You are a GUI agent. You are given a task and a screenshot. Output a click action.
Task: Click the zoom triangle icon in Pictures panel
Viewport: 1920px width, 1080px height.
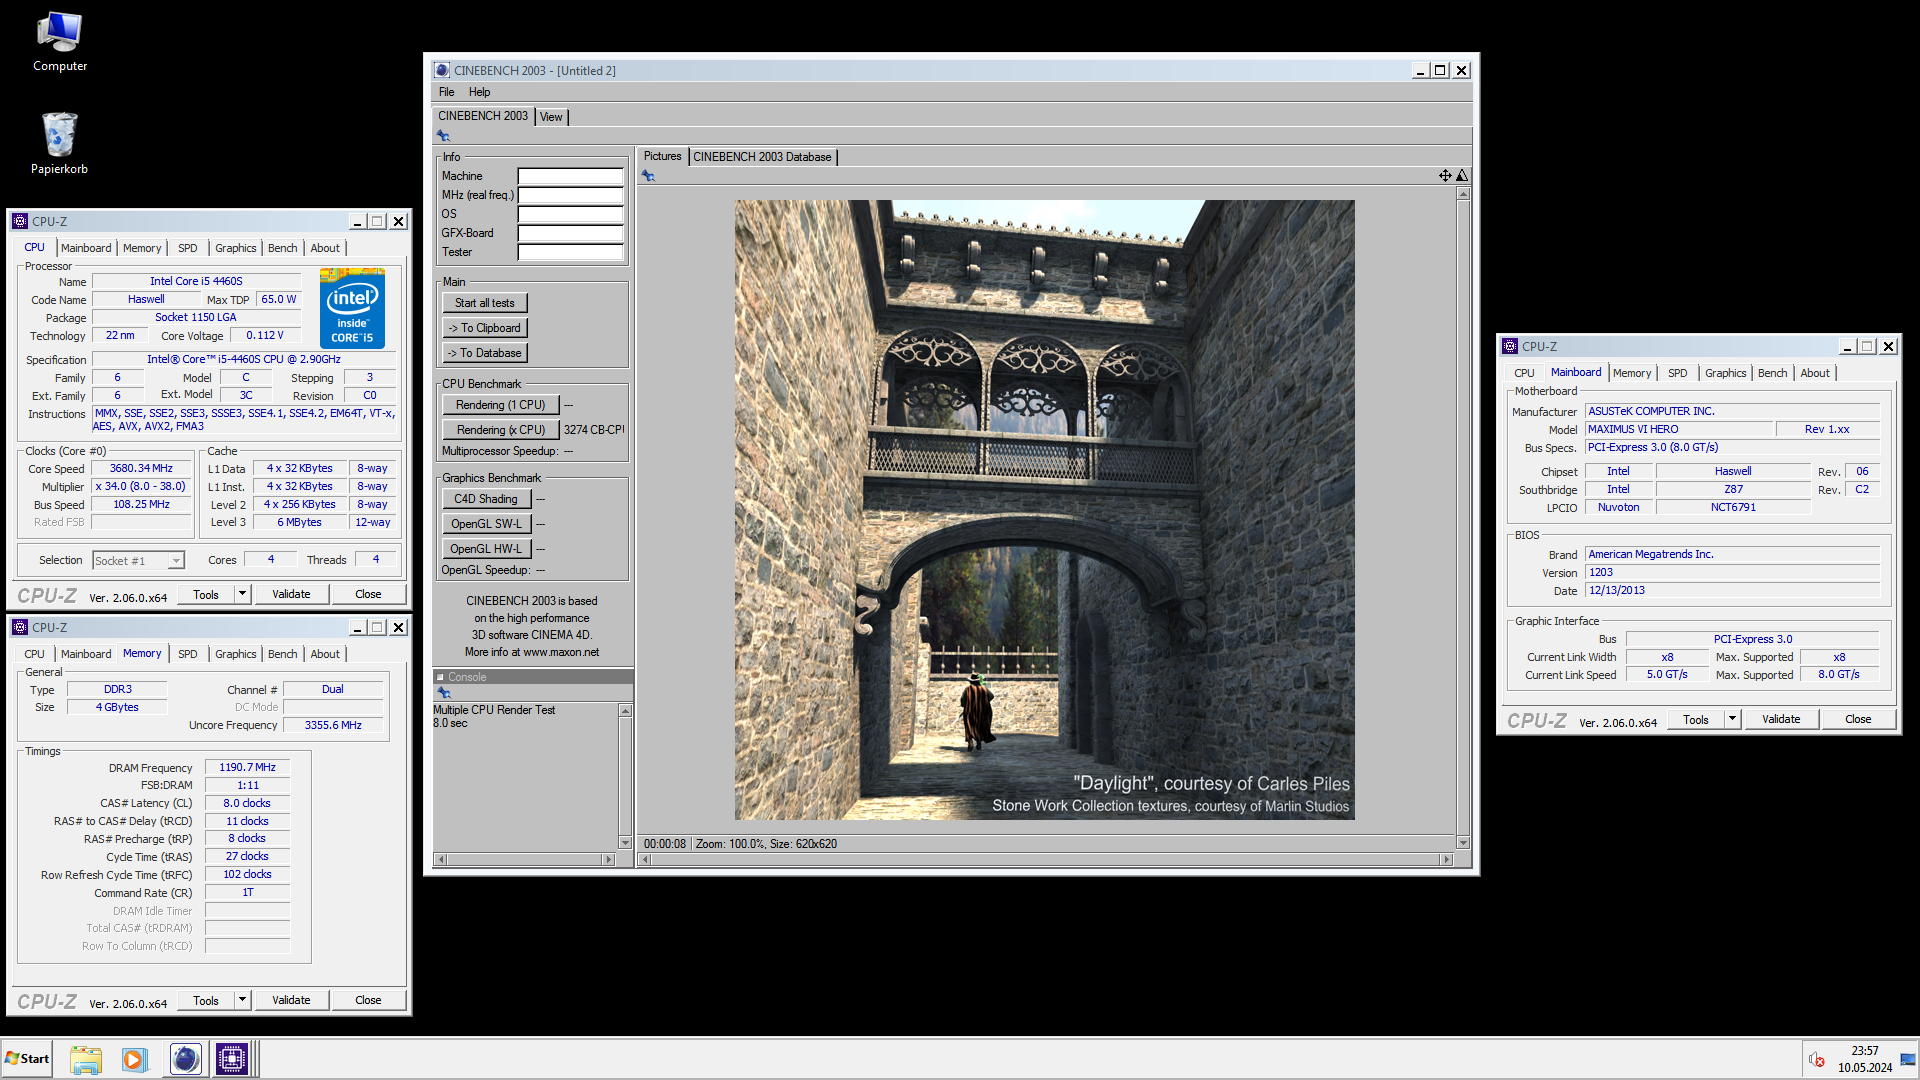[x=1462, y=176]
